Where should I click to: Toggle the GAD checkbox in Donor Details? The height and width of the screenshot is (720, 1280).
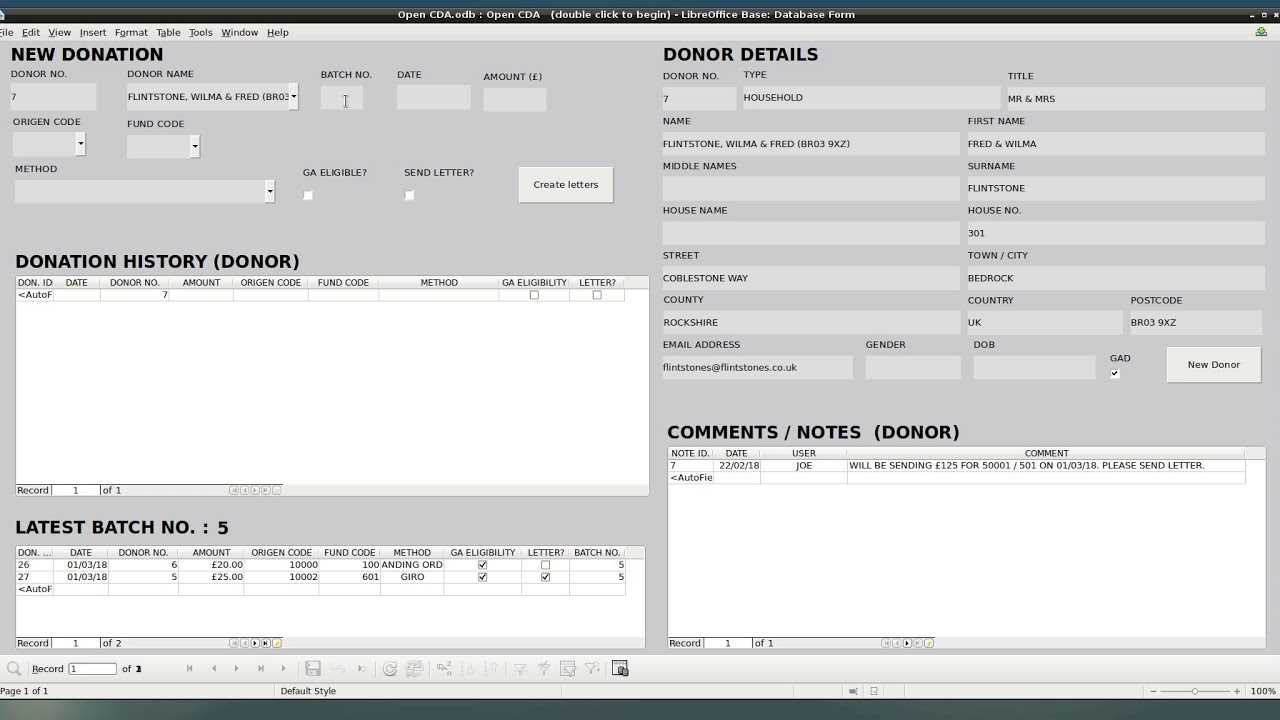coord(1115,373)
